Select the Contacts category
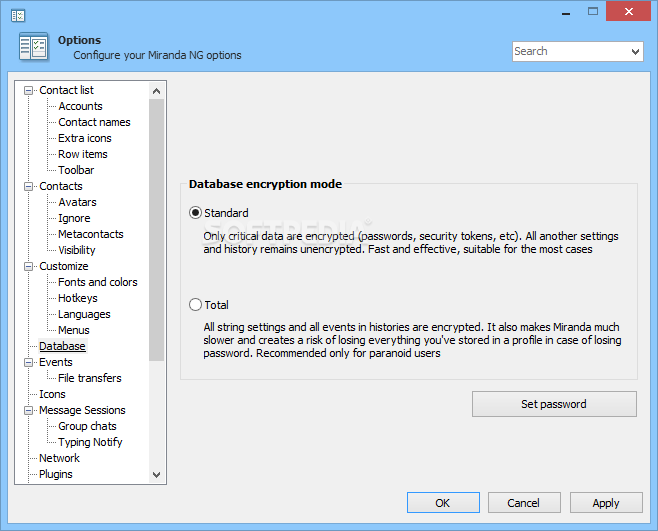 click(61, 186)
